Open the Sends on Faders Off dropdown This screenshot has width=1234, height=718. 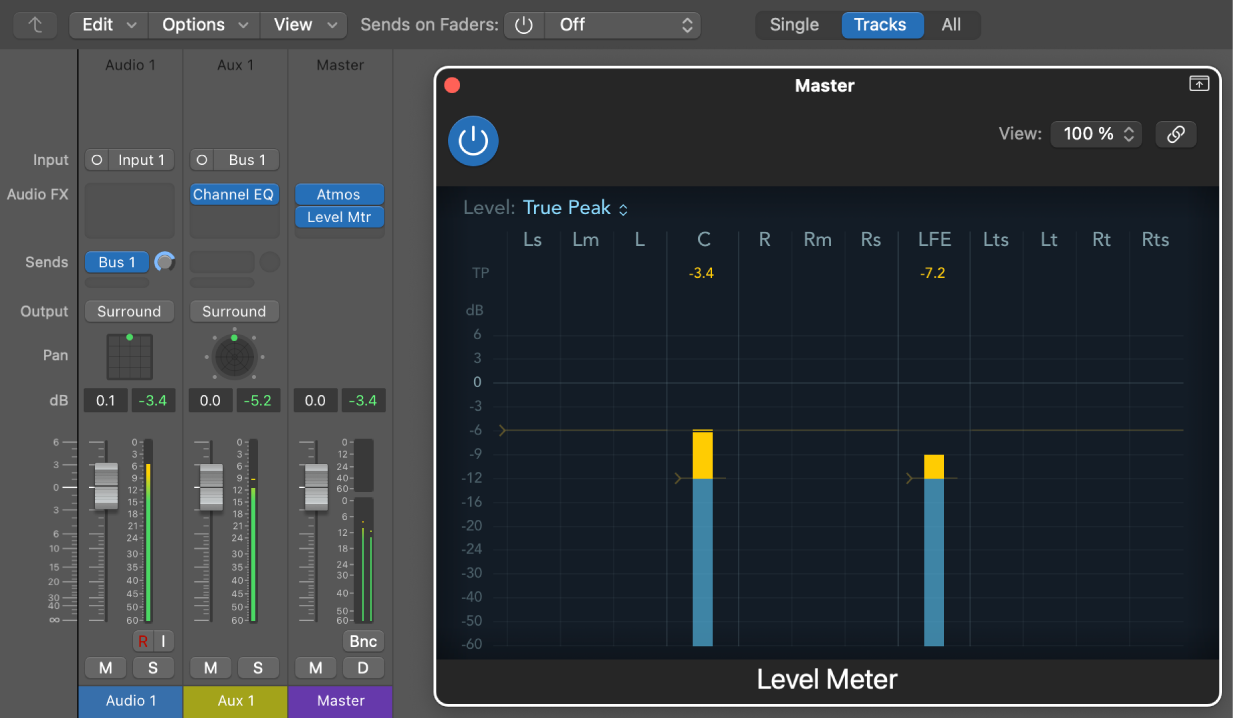[622, 25]
